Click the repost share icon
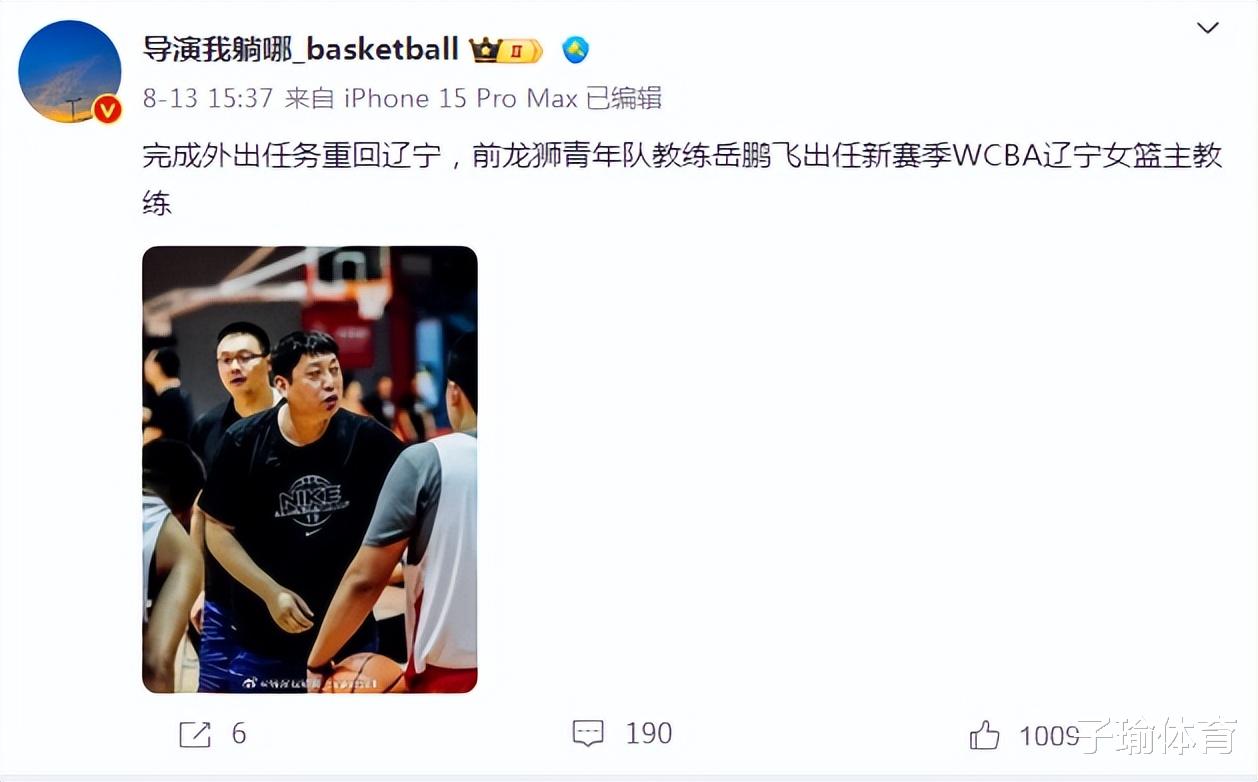This screenshot has width=1258, height=782. click(195, 735)
